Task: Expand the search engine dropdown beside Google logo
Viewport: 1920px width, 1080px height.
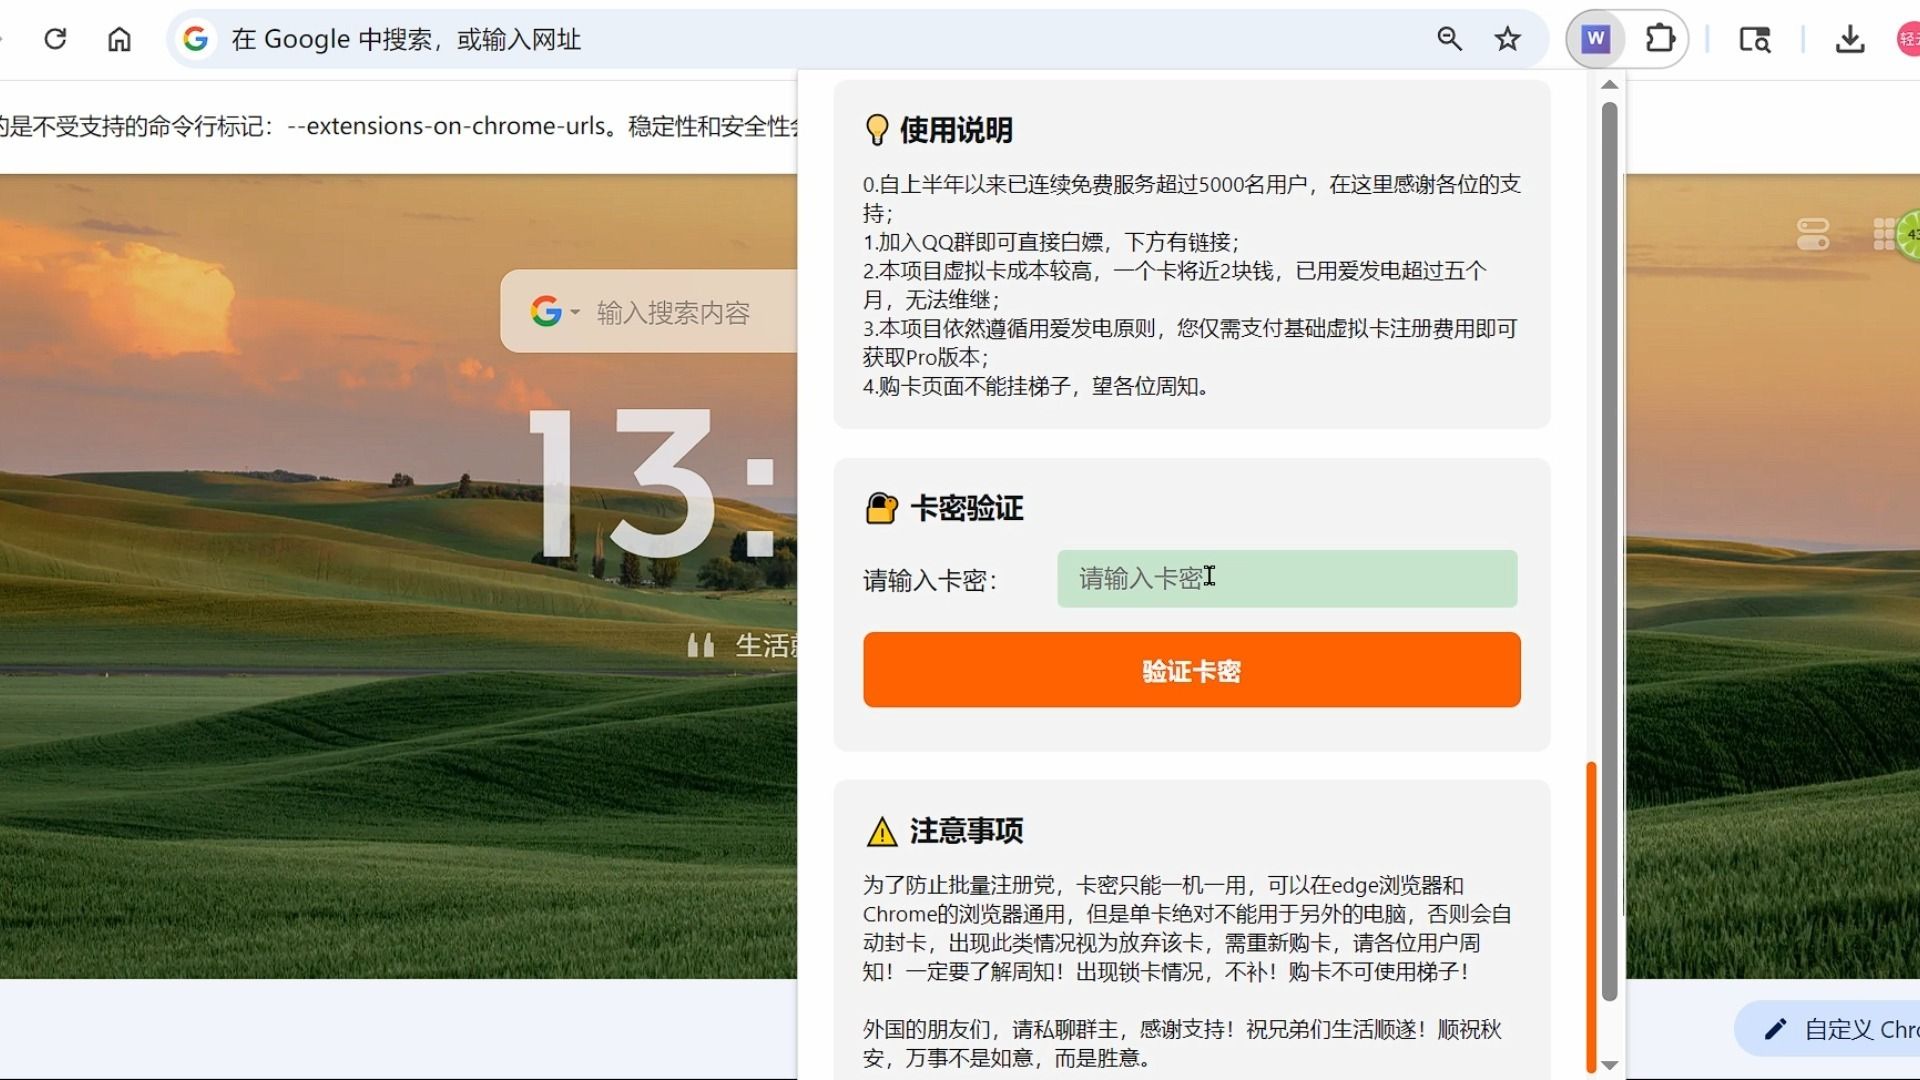Action: (575, 312)
